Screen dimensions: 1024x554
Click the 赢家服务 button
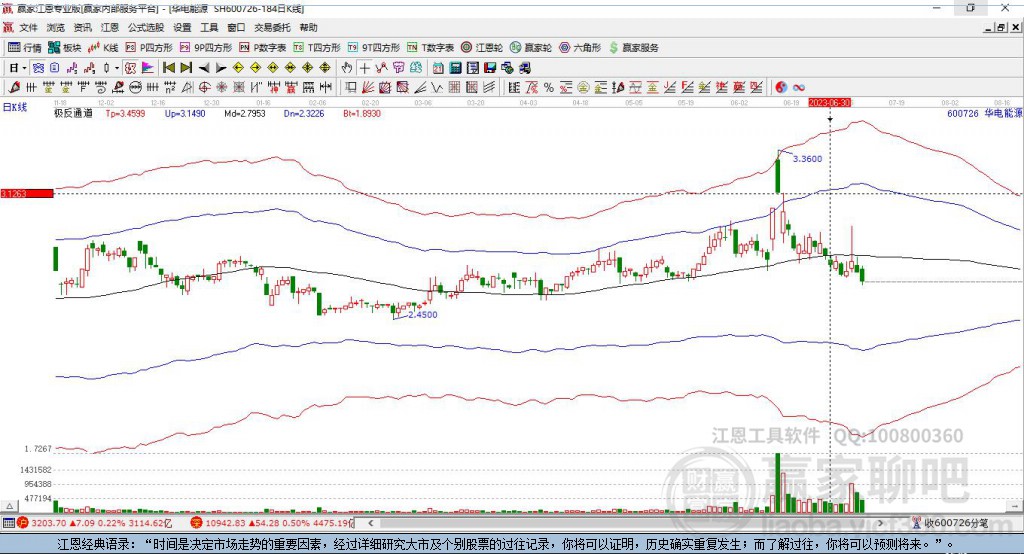coord(634,47)
